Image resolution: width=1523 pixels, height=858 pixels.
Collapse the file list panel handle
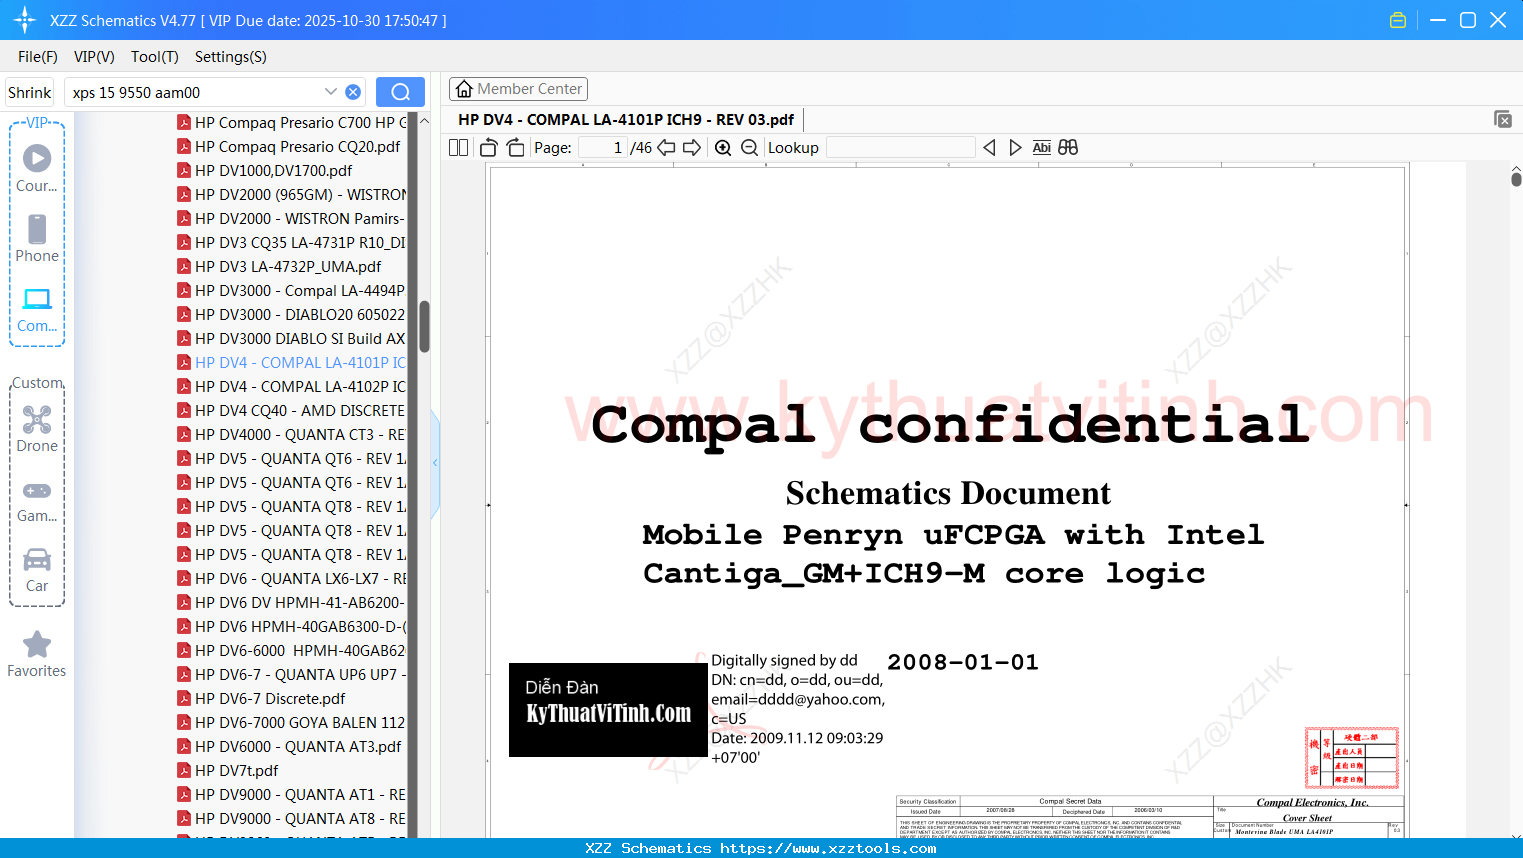click(435, 463)
